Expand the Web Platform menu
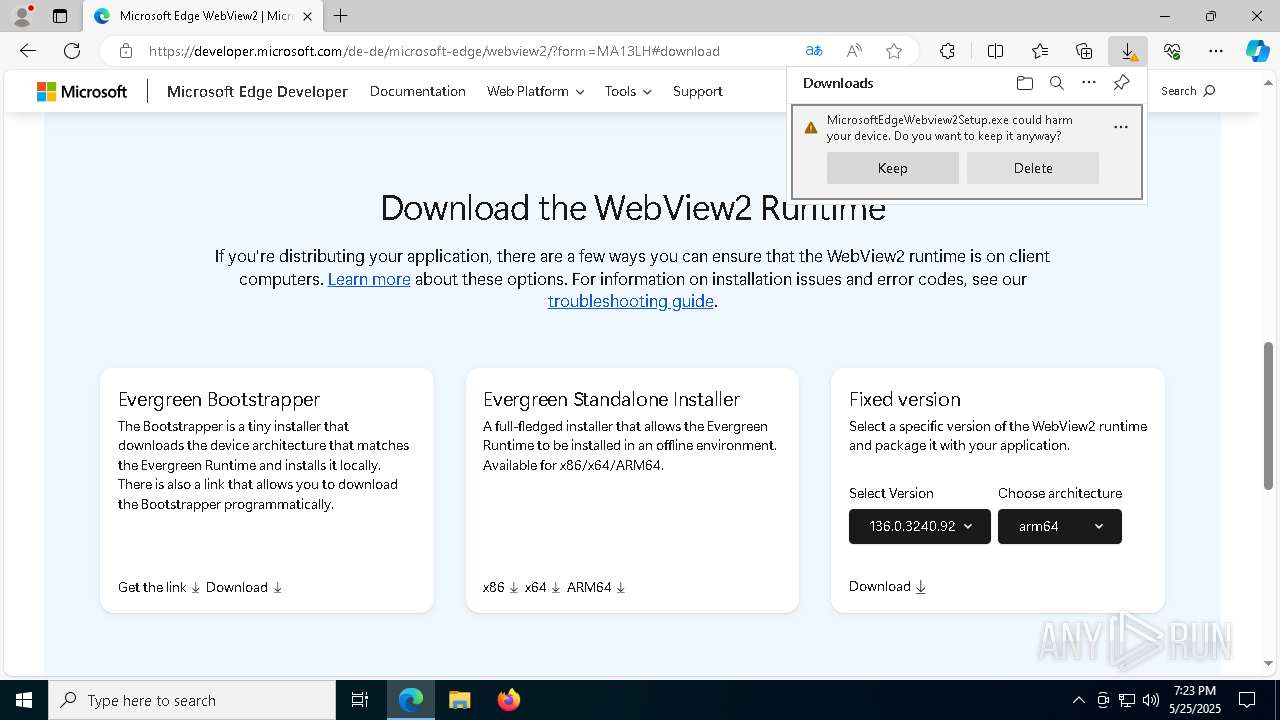 [x=535, y=91]
